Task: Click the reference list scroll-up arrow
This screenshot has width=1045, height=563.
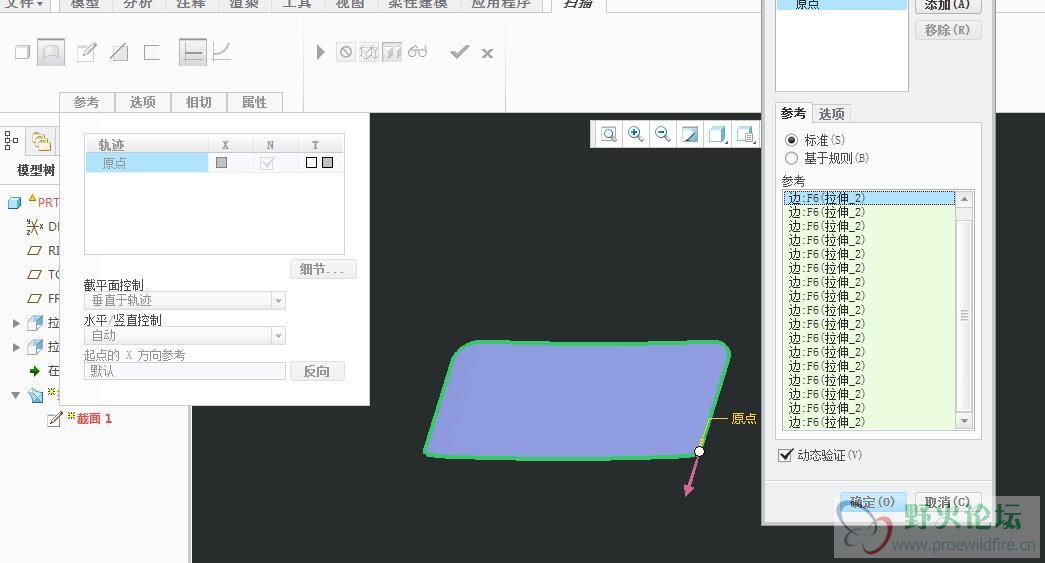Action: pos(964,199)
